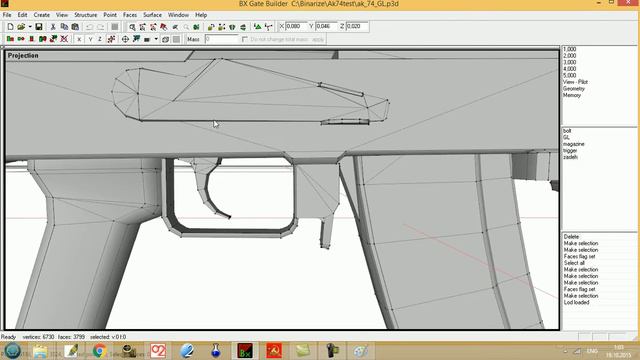Click the Redo arrow icon
The image size is (640, 360).
click(x=100, y=27)
